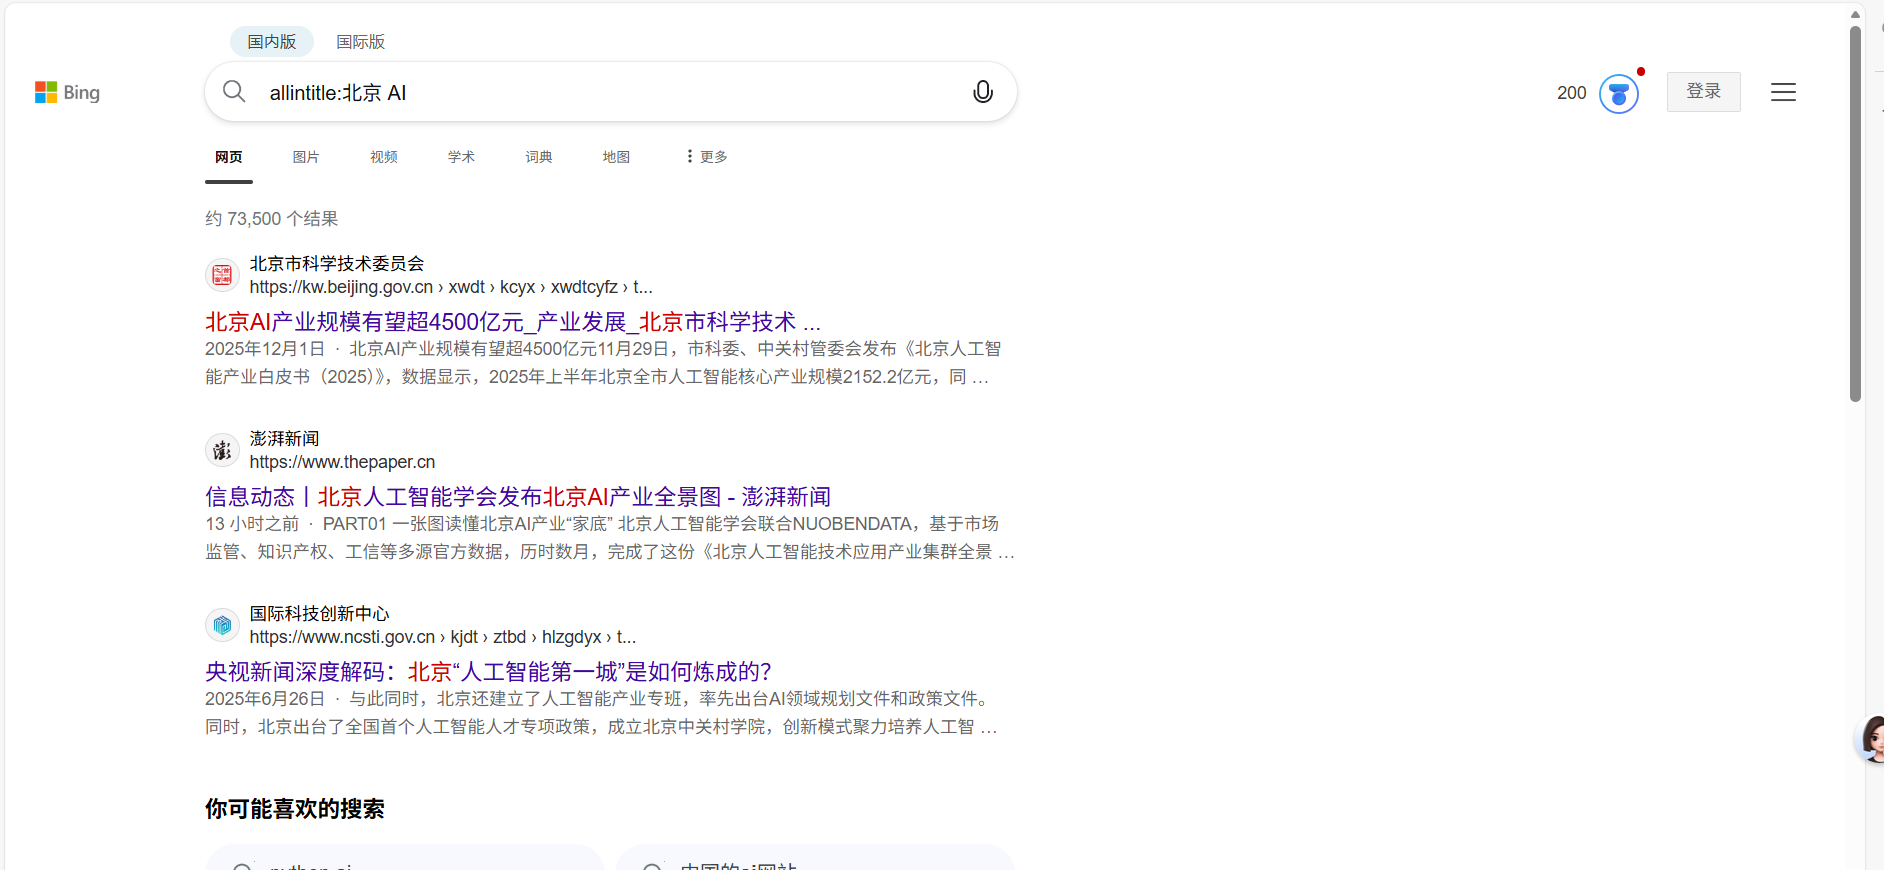
Task: Select the 学术 tab
Action: pos(461,156)
